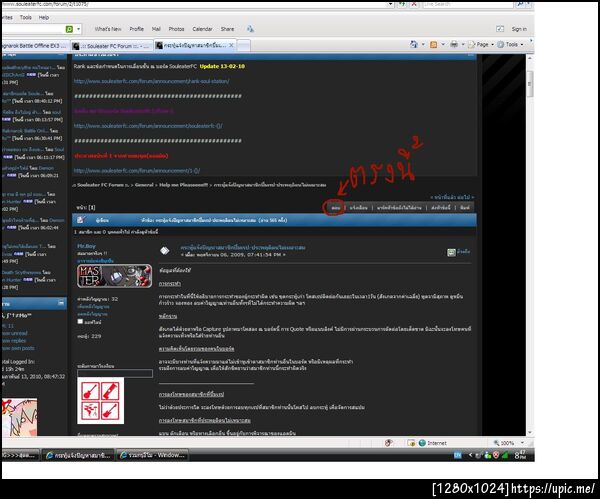Click the checkbox icon next to Sign in

pos(500,29)
